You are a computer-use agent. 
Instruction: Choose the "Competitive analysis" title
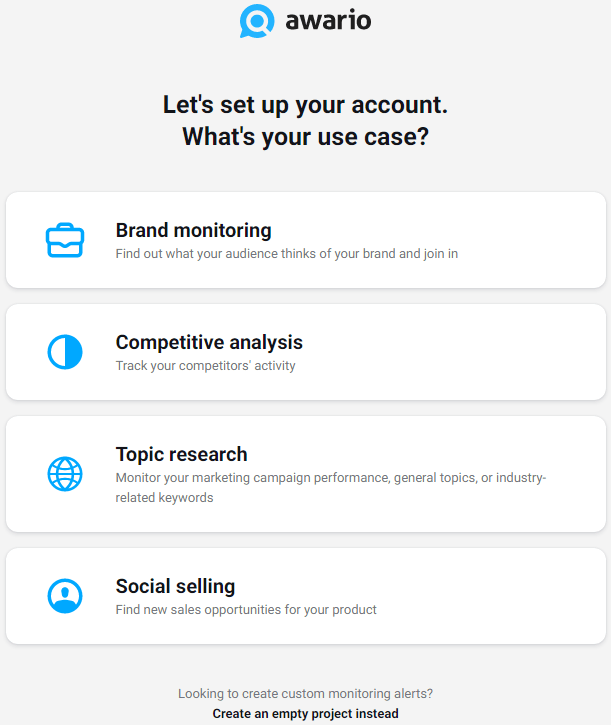(209, 342)
